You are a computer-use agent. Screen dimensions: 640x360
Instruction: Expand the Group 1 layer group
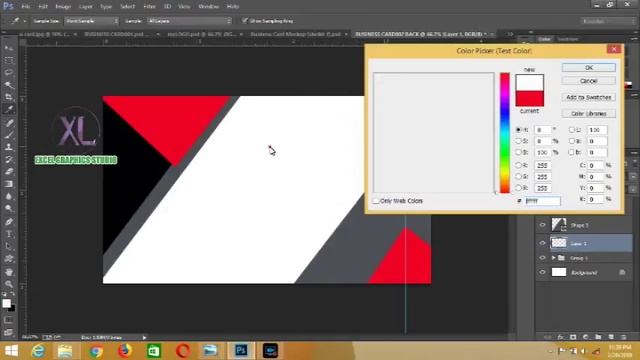point(553,258)
